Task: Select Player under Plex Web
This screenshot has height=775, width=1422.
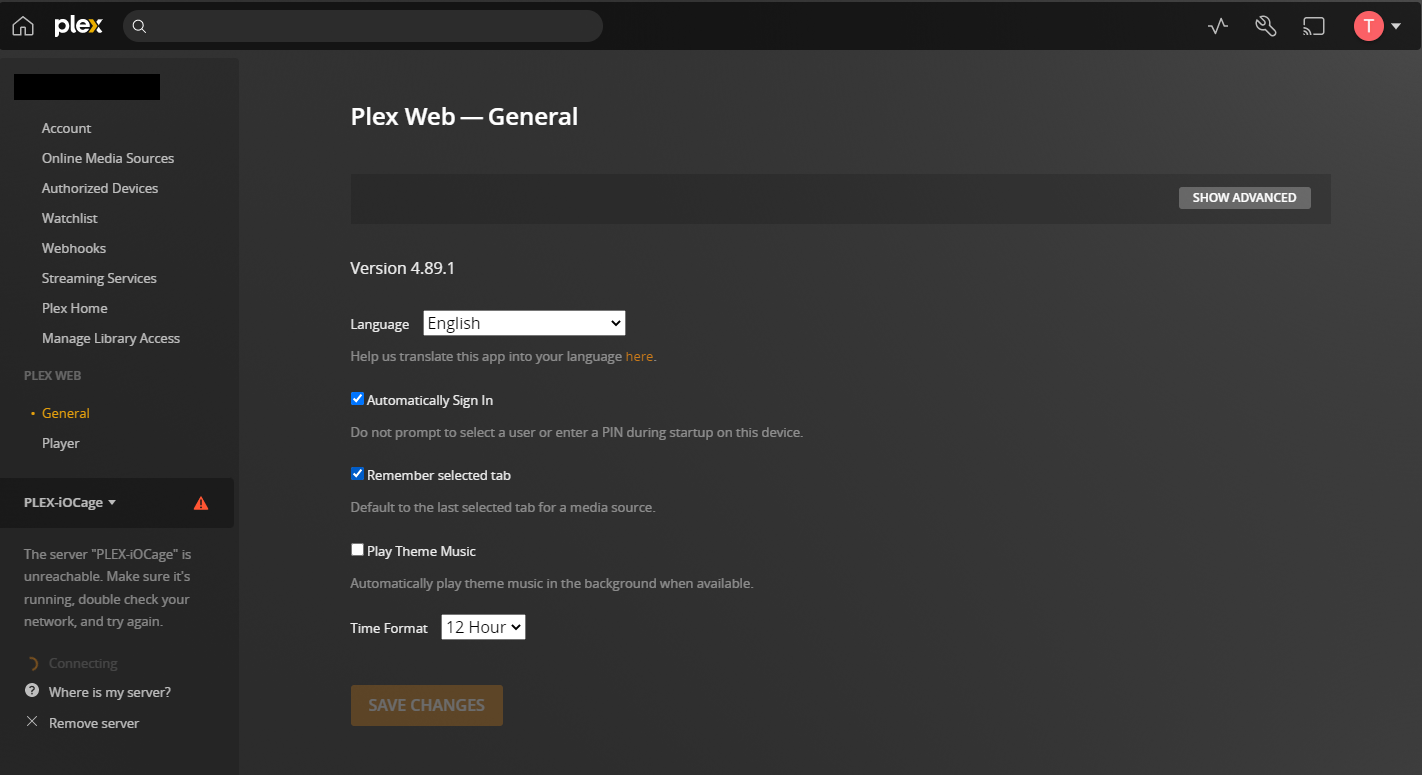Action: pyautogui.click(x=61, y=443)
